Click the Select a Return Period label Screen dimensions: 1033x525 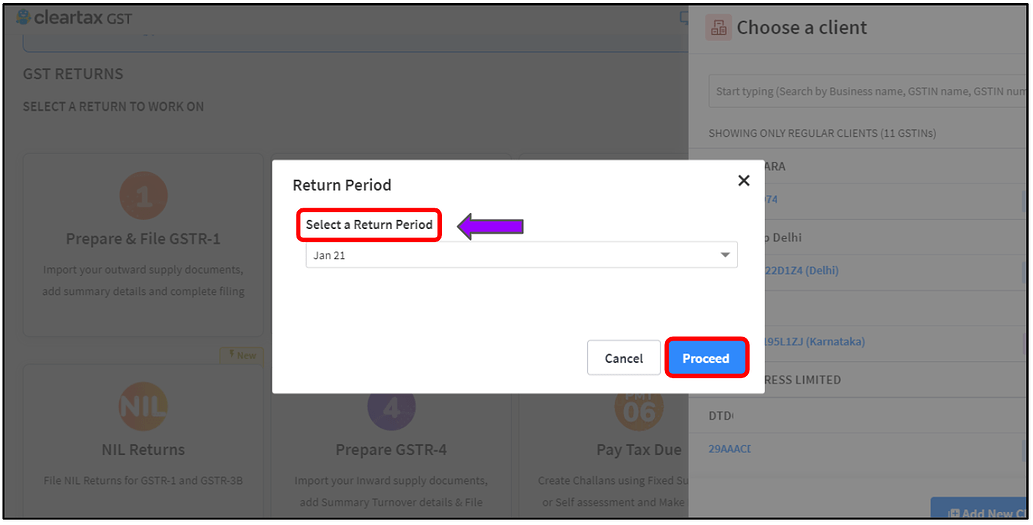click(x=369, y=225)
